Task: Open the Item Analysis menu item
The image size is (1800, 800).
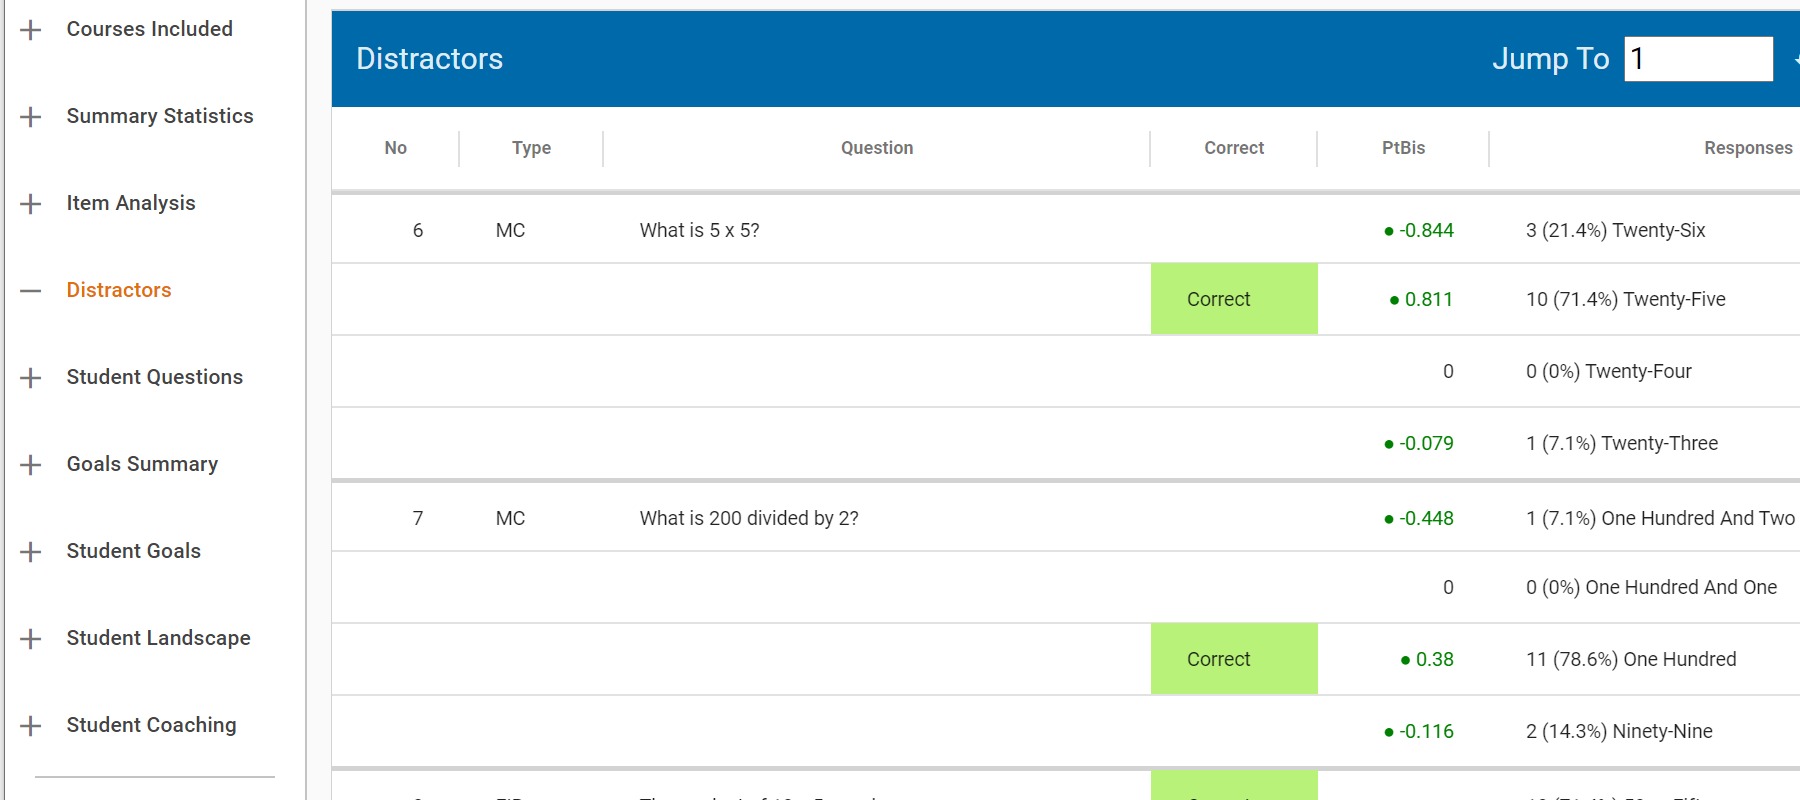Action: (x=131, y=203)
